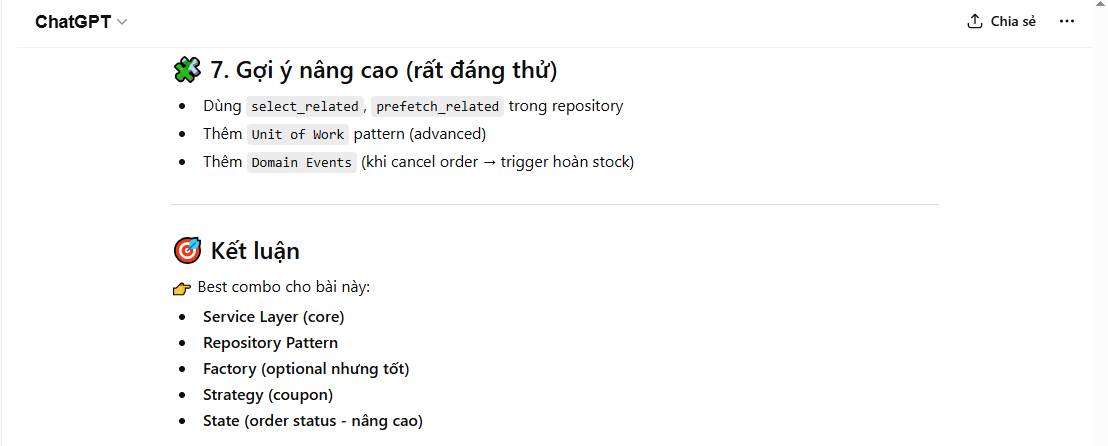This screenshot has width=1108, height=446.
Task: Click "Factory (optional nhưng tốt)" bullet item
Action: [x=306, y=368]
